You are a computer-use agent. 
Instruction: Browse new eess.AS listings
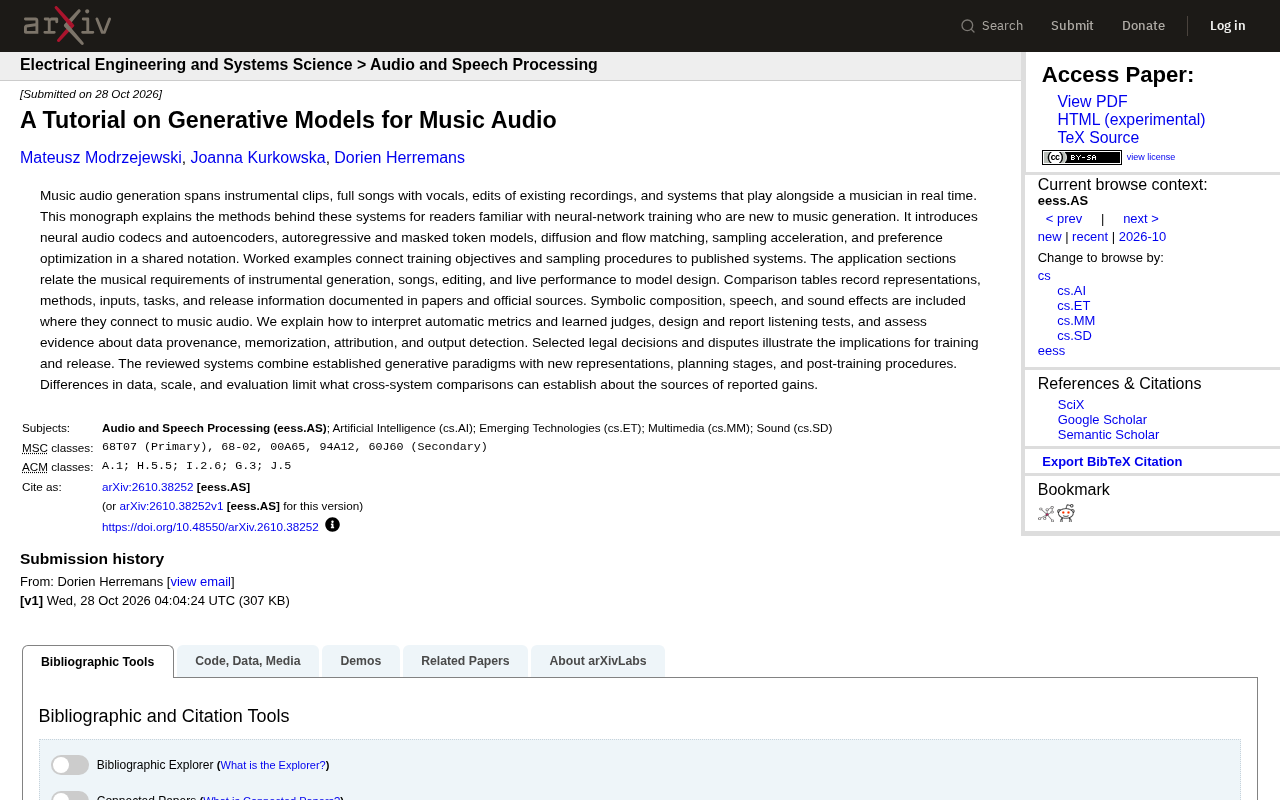point(1050,237)
